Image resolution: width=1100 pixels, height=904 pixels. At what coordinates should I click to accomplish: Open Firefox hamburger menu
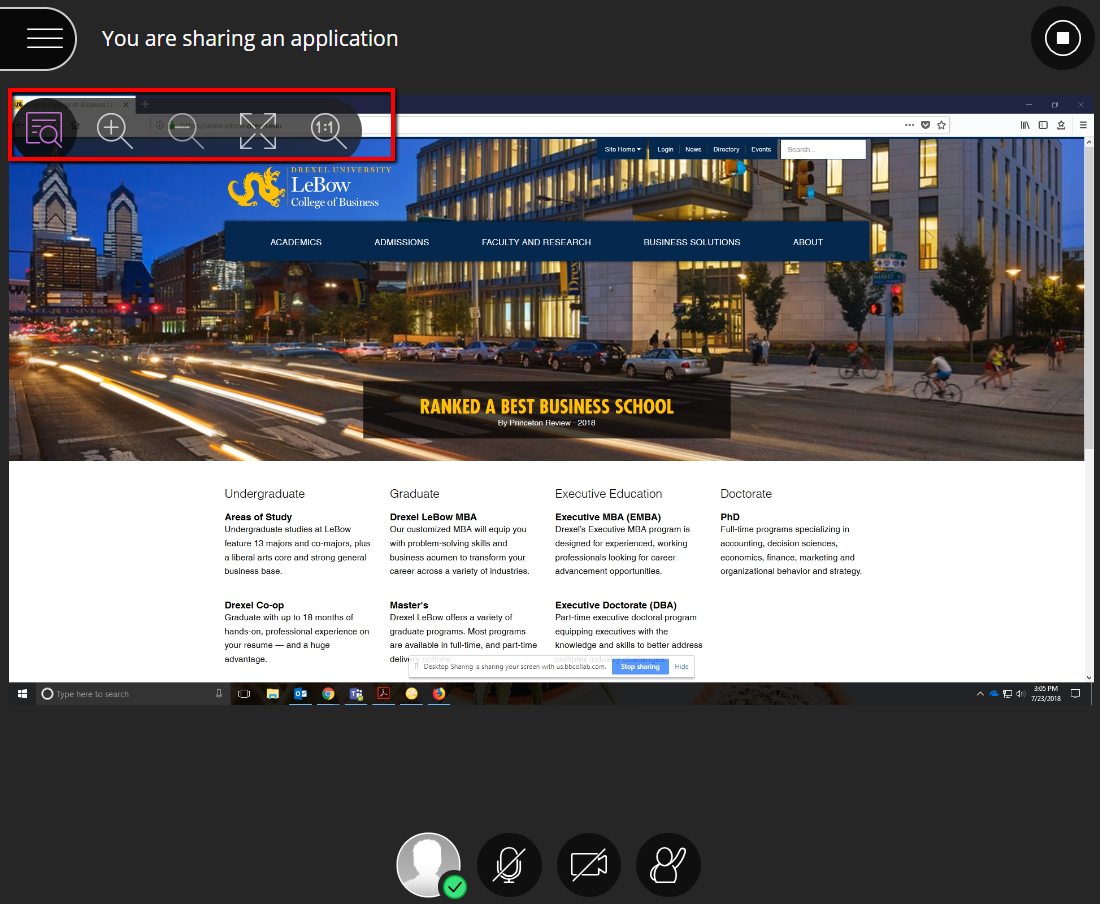click(x=1083, y=125)
